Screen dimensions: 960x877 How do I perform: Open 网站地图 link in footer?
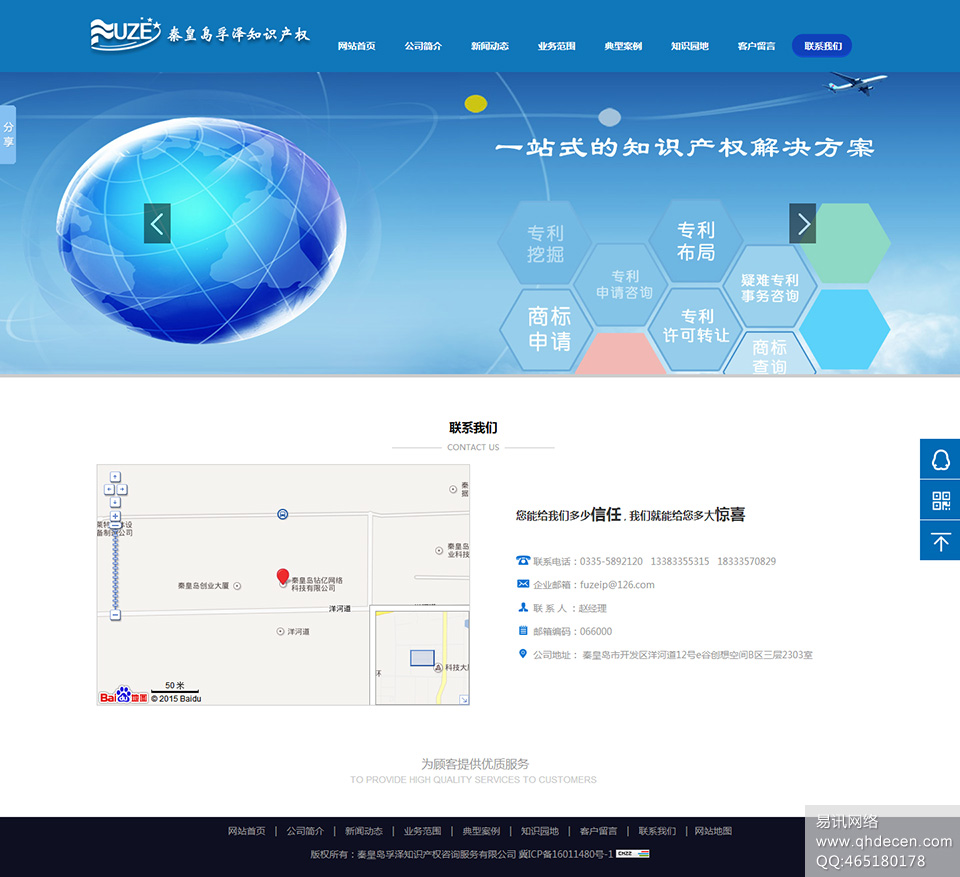pos(713,831)
